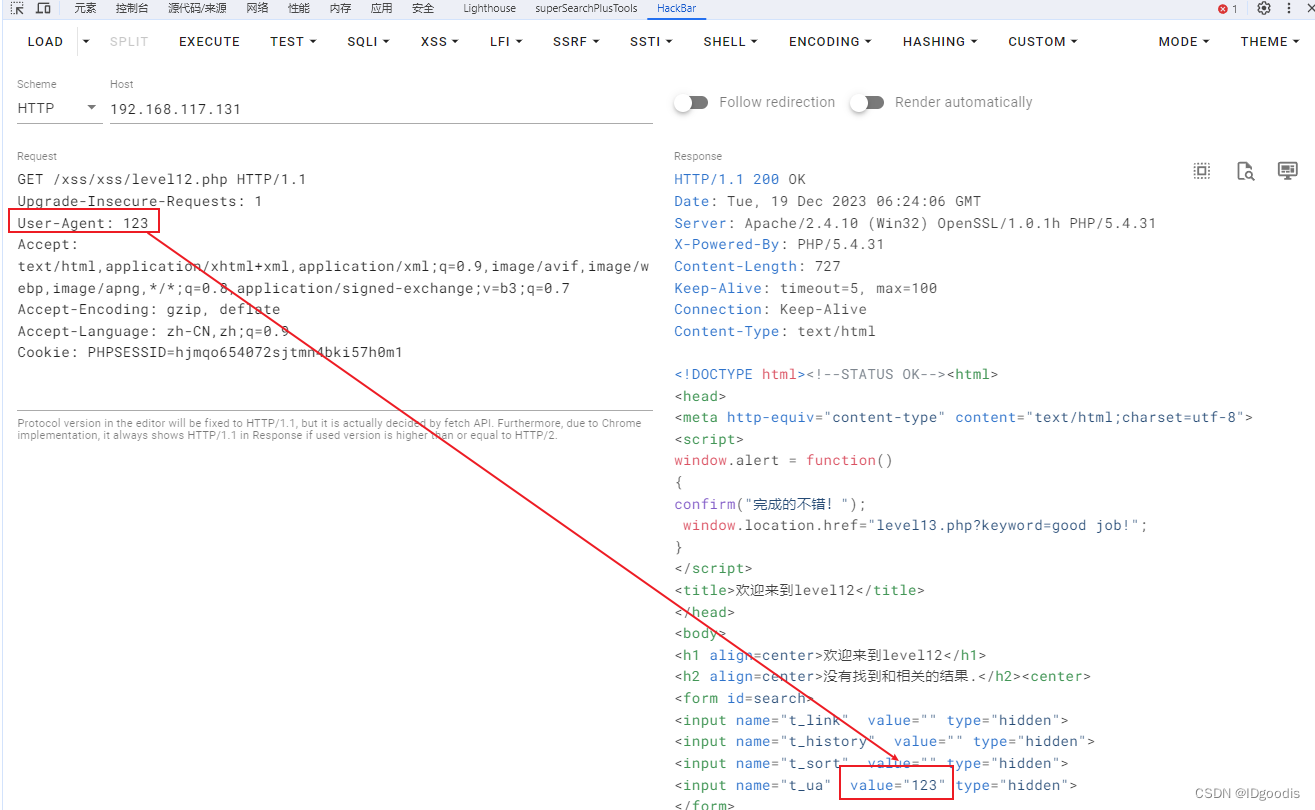Open the HASHING dropdown menu
The height and width of the screenshot is (810, 1315).
(x=940, y=42)
